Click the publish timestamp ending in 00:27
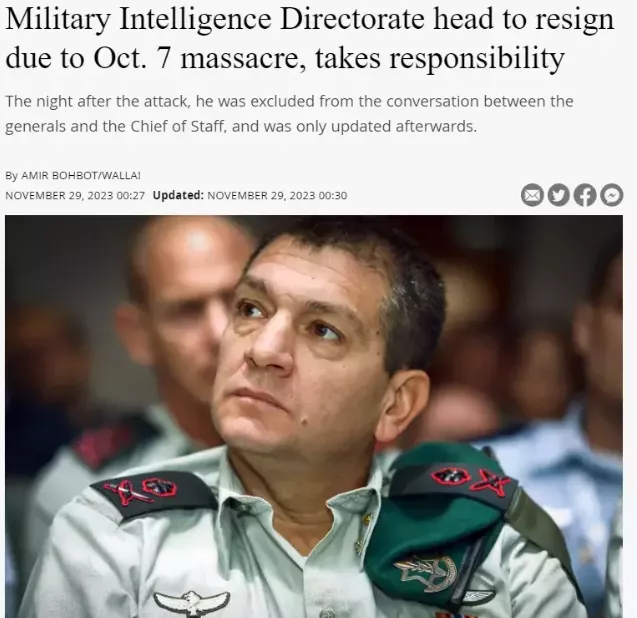Screen dimensions: 637x618 75,195
